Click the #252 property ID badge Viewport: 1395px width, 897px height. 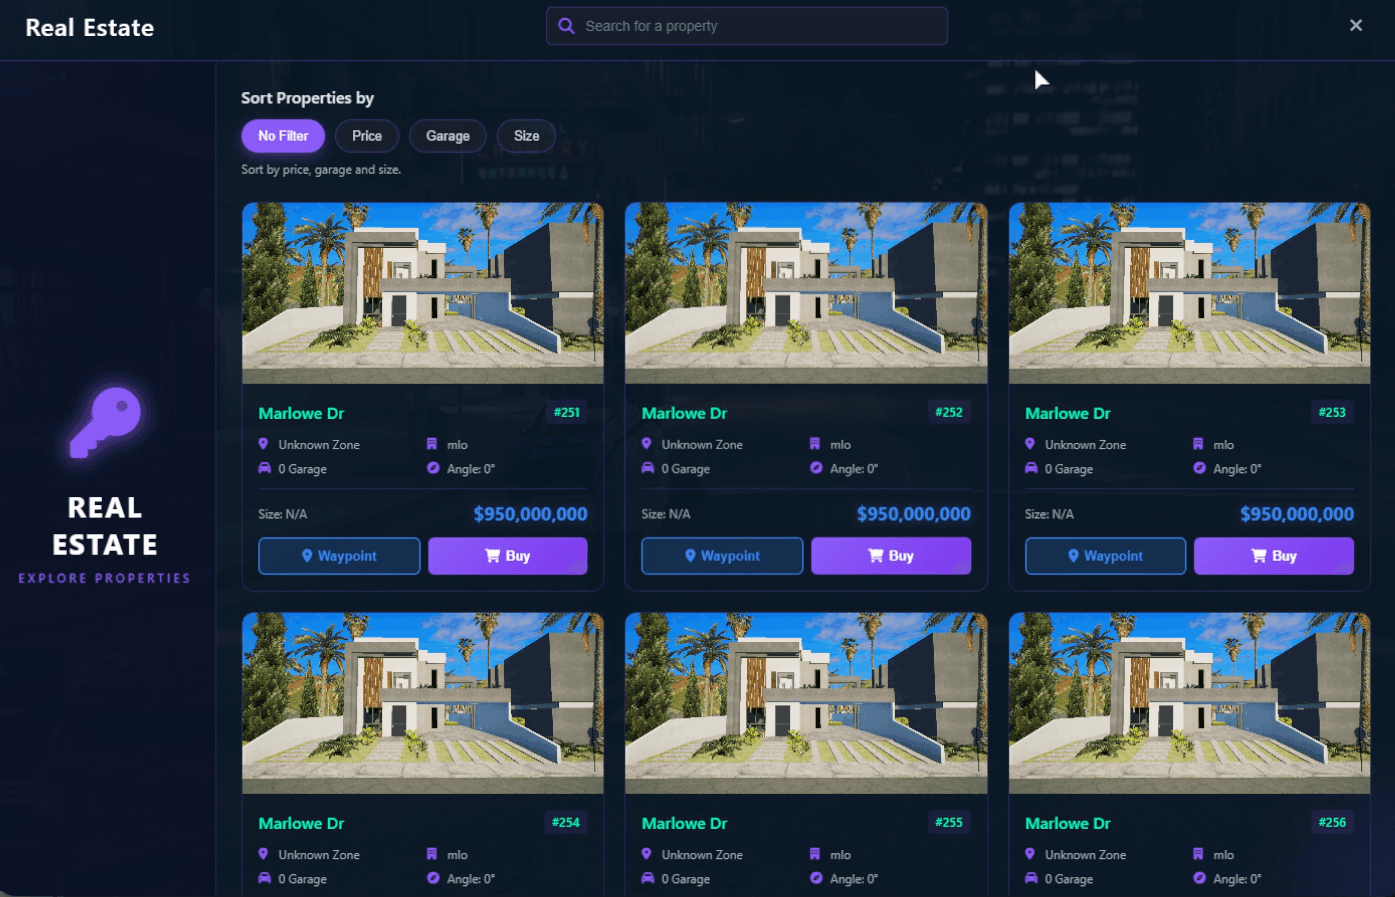click(949, 412)
